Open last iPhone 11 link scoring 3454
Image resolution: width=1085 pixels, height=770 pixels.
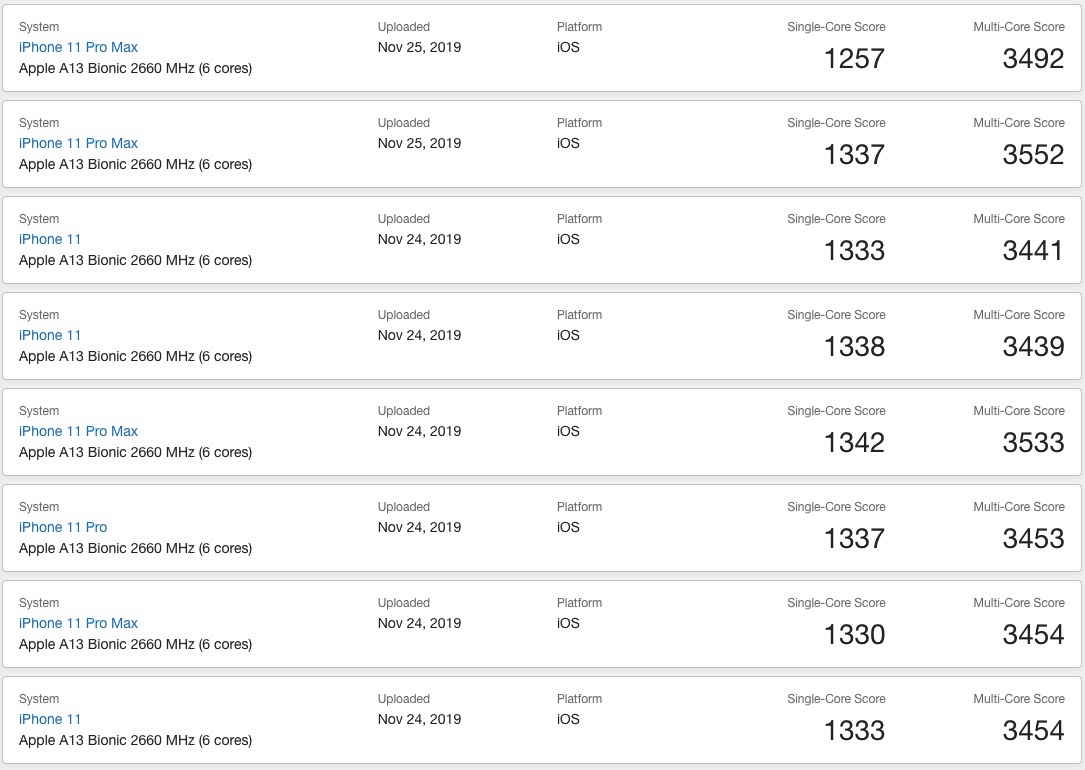click(x=50, y=719)
